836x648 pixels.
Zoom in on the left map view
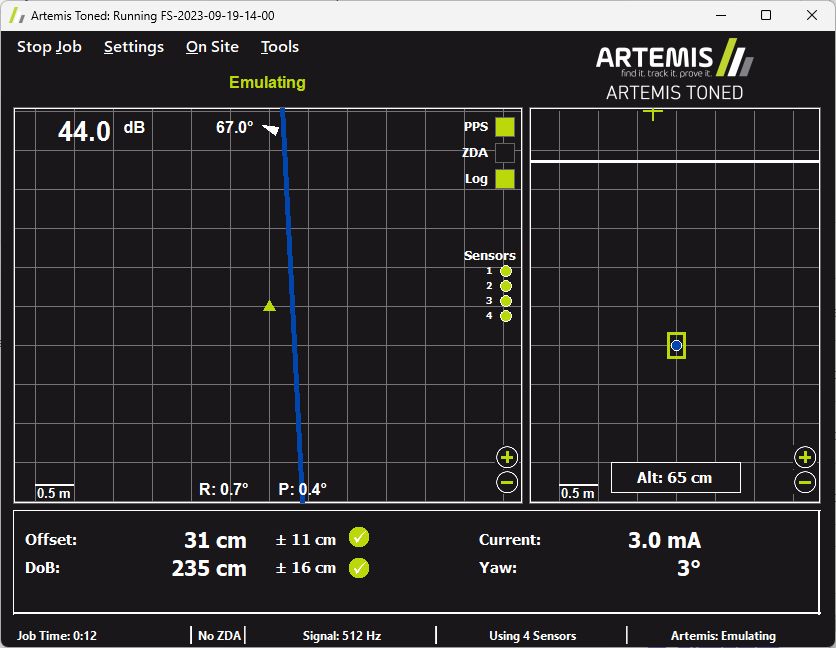(507, 458)
